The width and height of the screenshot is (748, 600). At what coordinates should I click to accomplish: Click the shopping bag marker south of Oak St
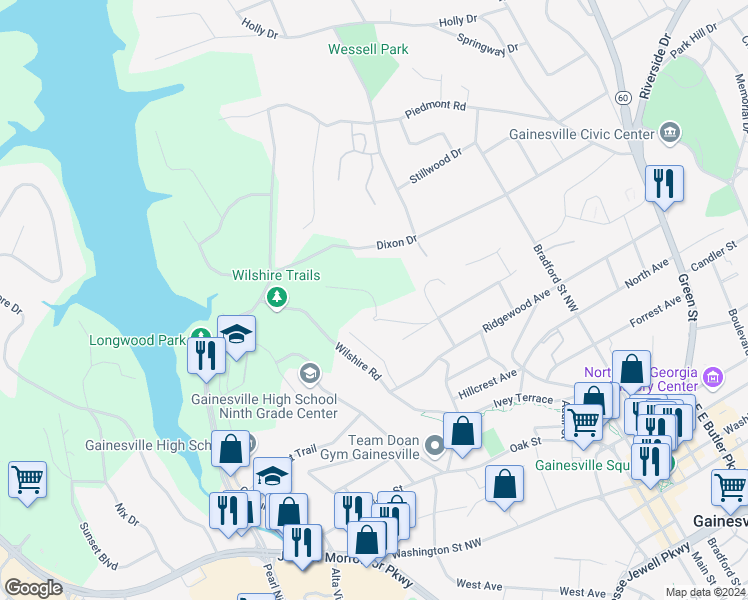[x=504, y=484]
